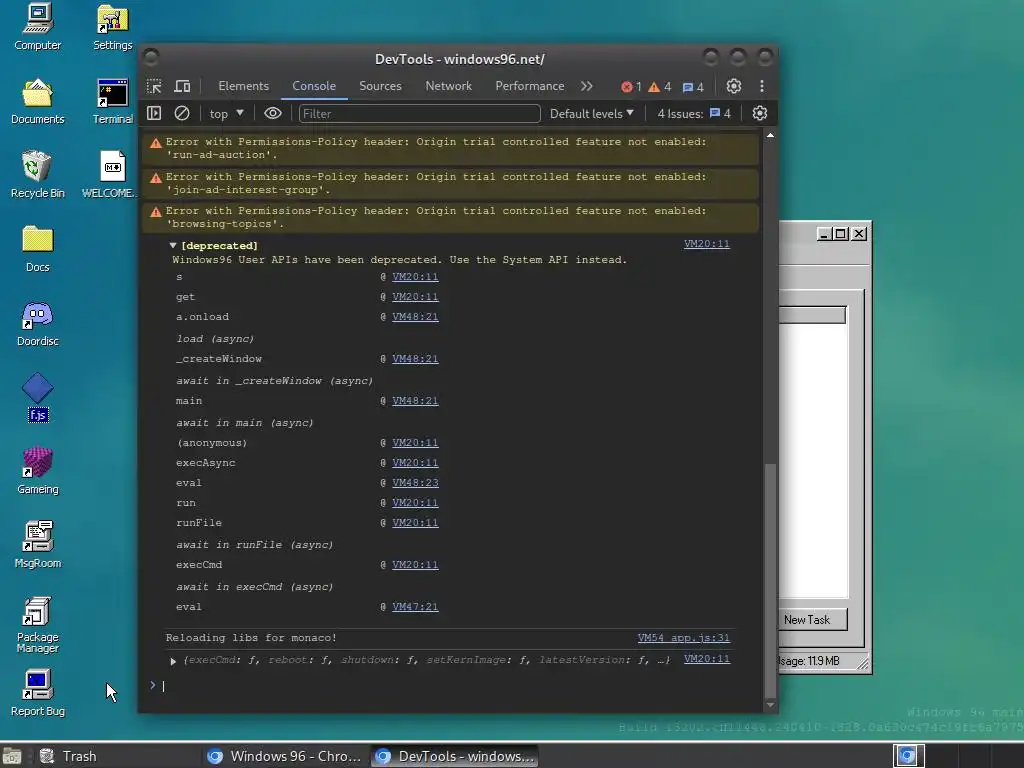The width and height of the screenshot is (1024, 768).
Task: Toggle the console sidebar panel
Action: pos(154,114)
